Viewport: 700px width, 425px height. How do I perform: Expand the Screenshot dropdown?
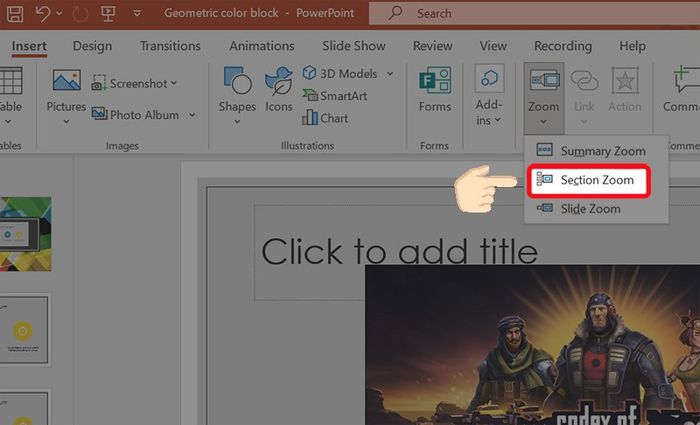click(x=174, y=83)
